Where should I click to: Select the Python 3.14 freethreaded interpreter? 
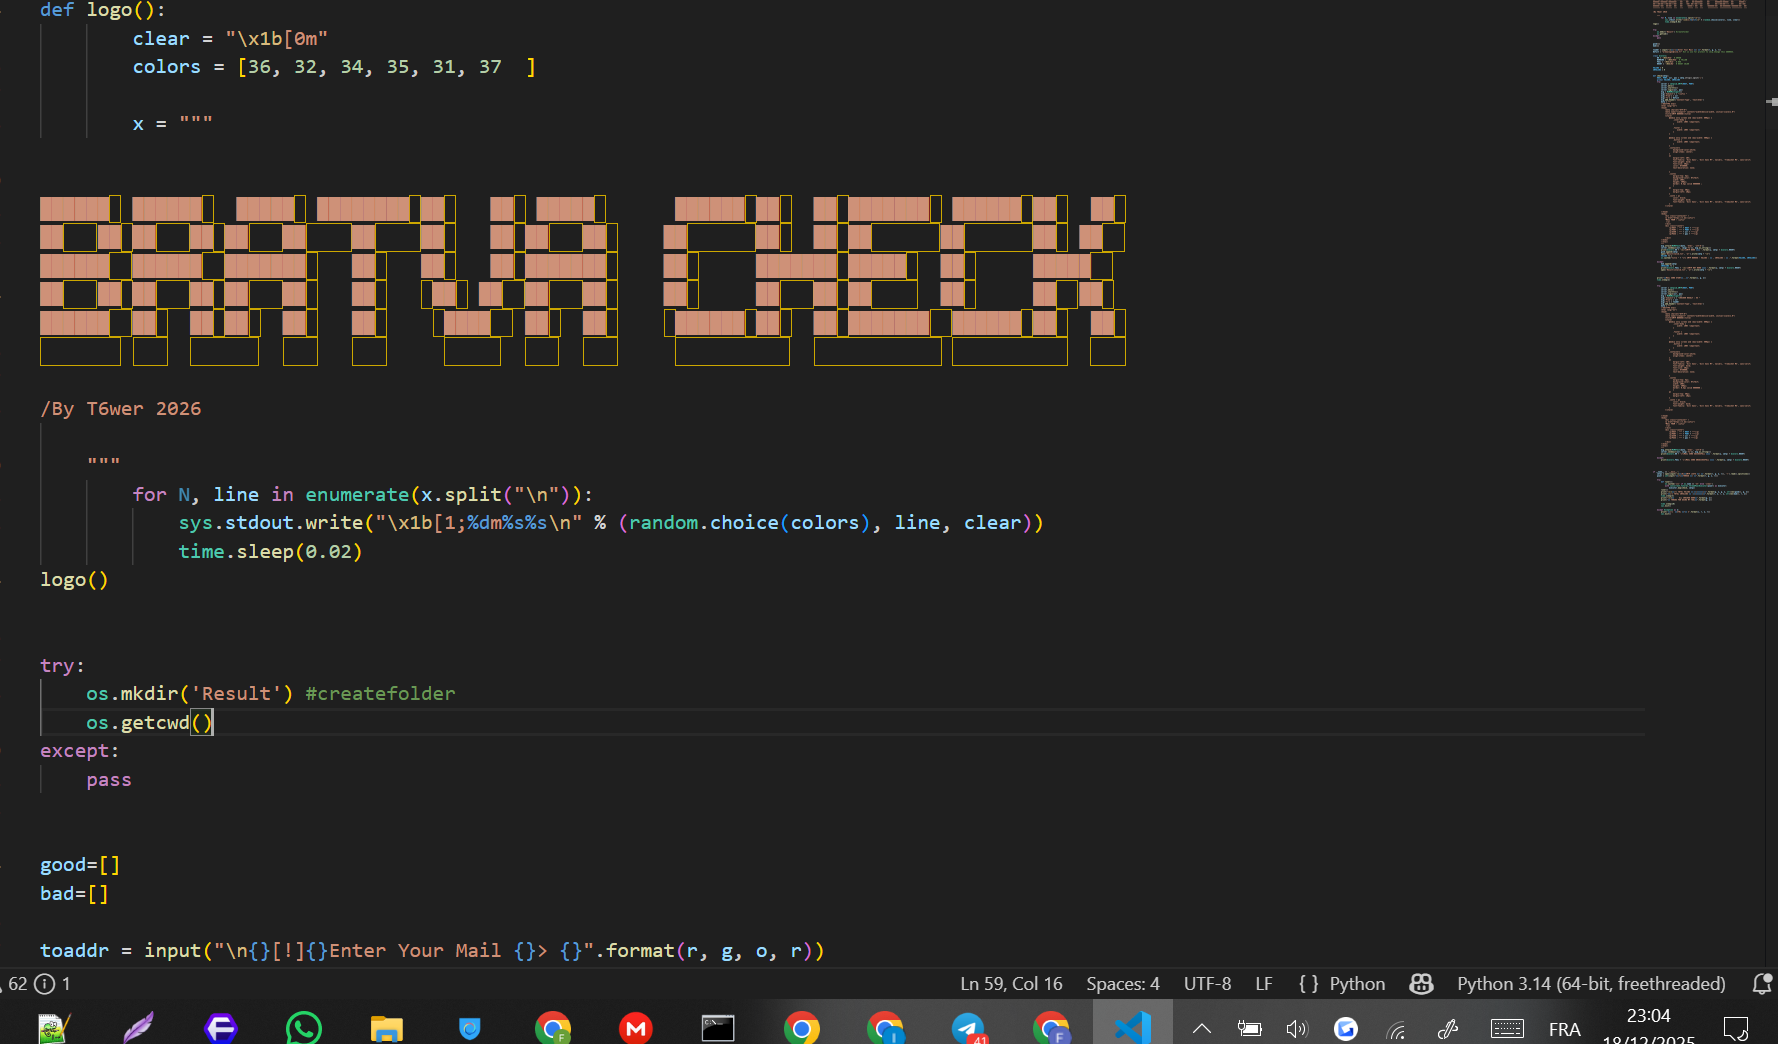1590,983
